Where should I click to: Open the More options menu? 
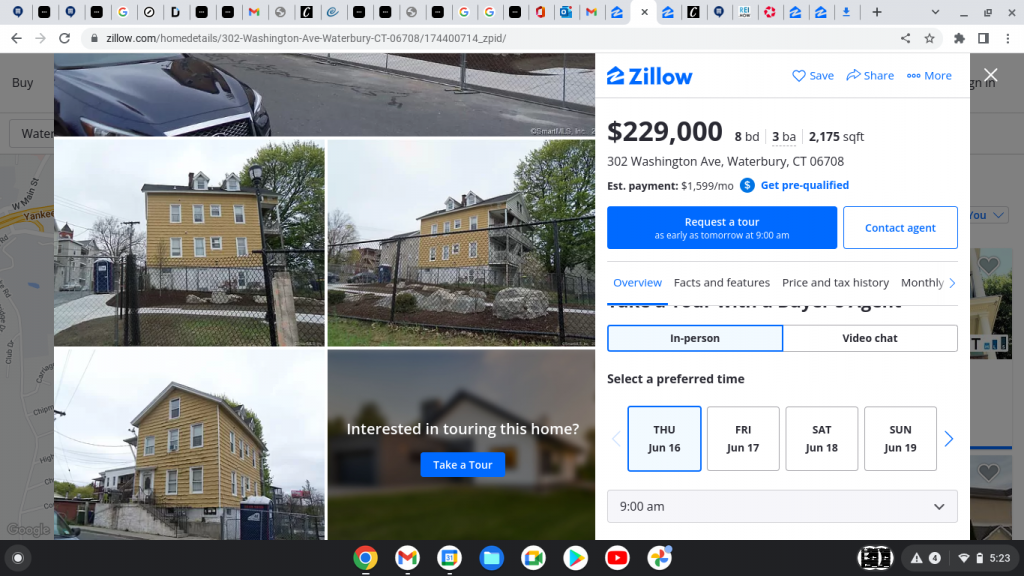pyautogui.click(x=913, y=76)
